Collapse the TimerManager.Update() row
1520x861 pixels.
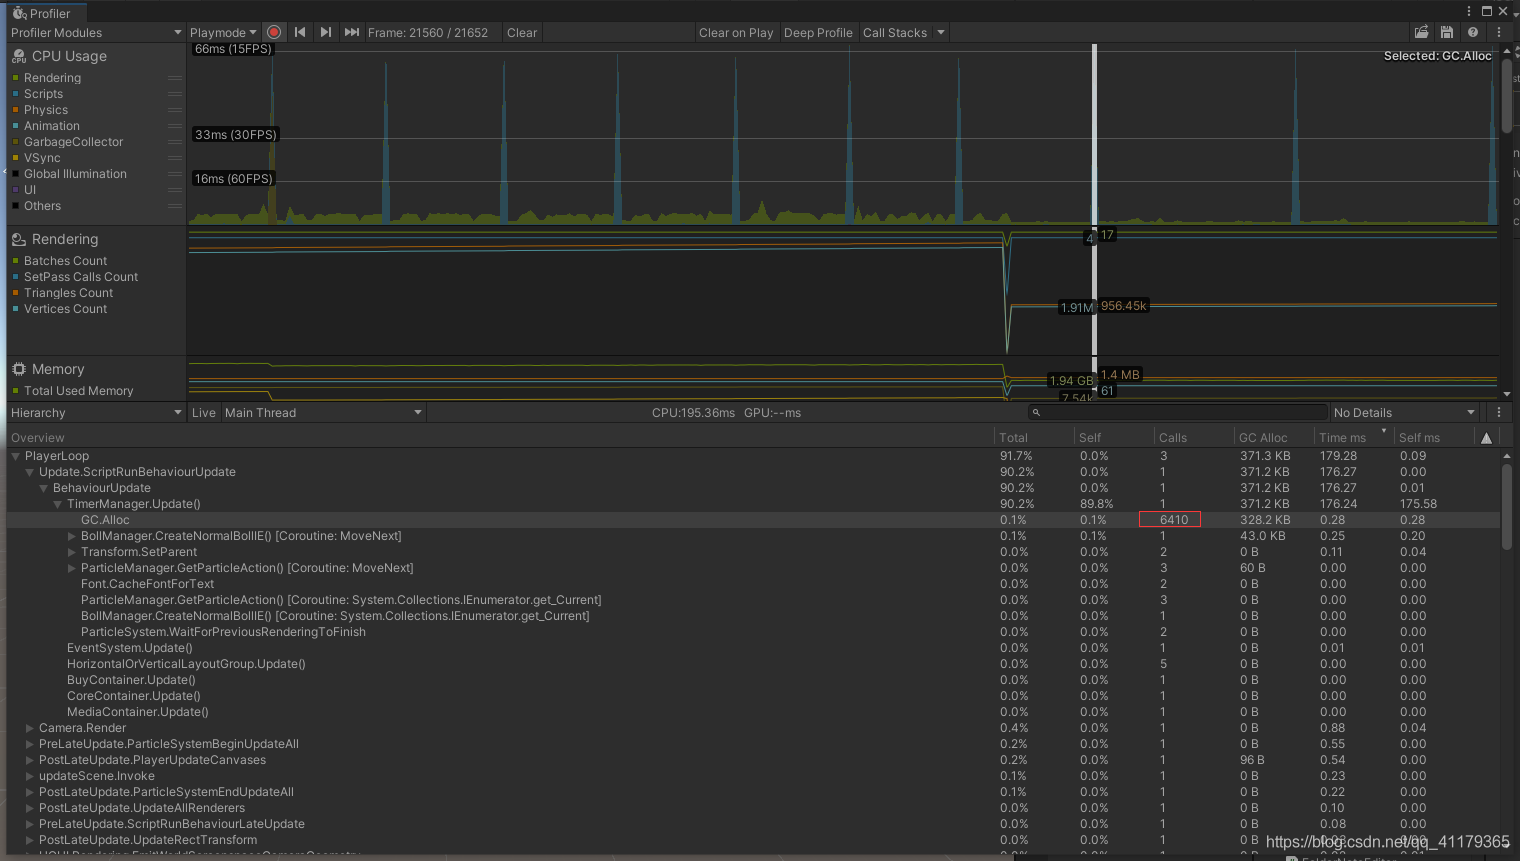point(57,504)
